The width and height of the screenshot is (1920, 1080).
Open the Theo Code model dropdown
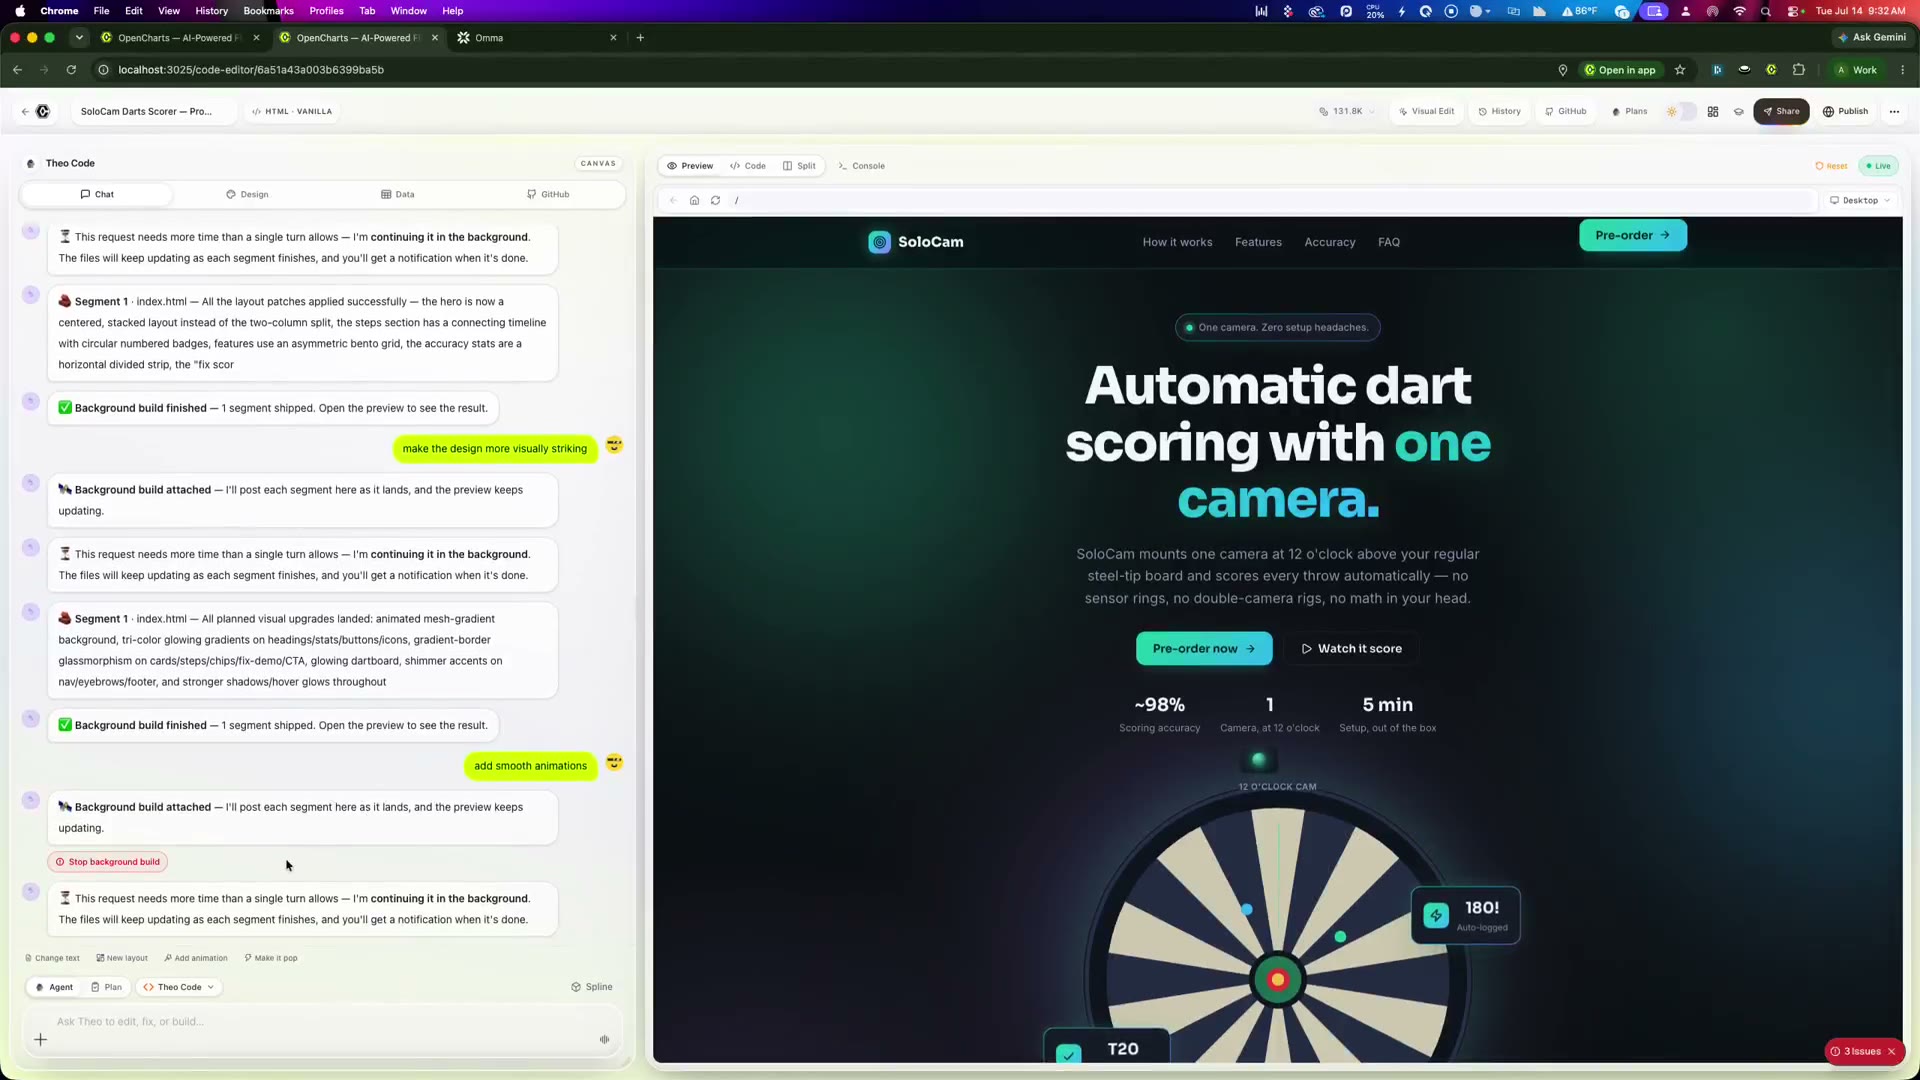(179, 987)
